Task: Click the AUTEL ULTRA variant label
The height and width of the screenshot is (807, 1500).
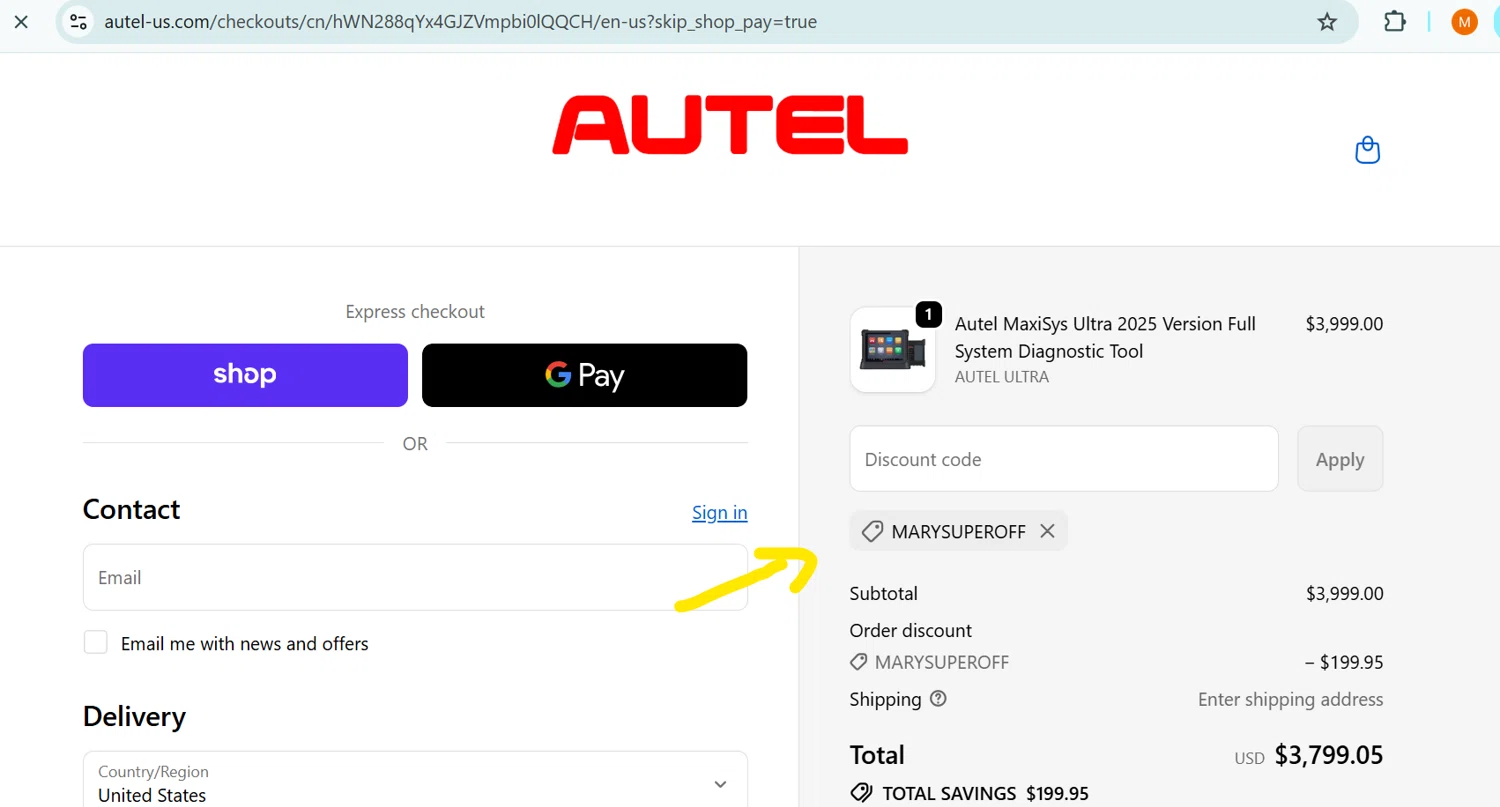Action: 1002,377
